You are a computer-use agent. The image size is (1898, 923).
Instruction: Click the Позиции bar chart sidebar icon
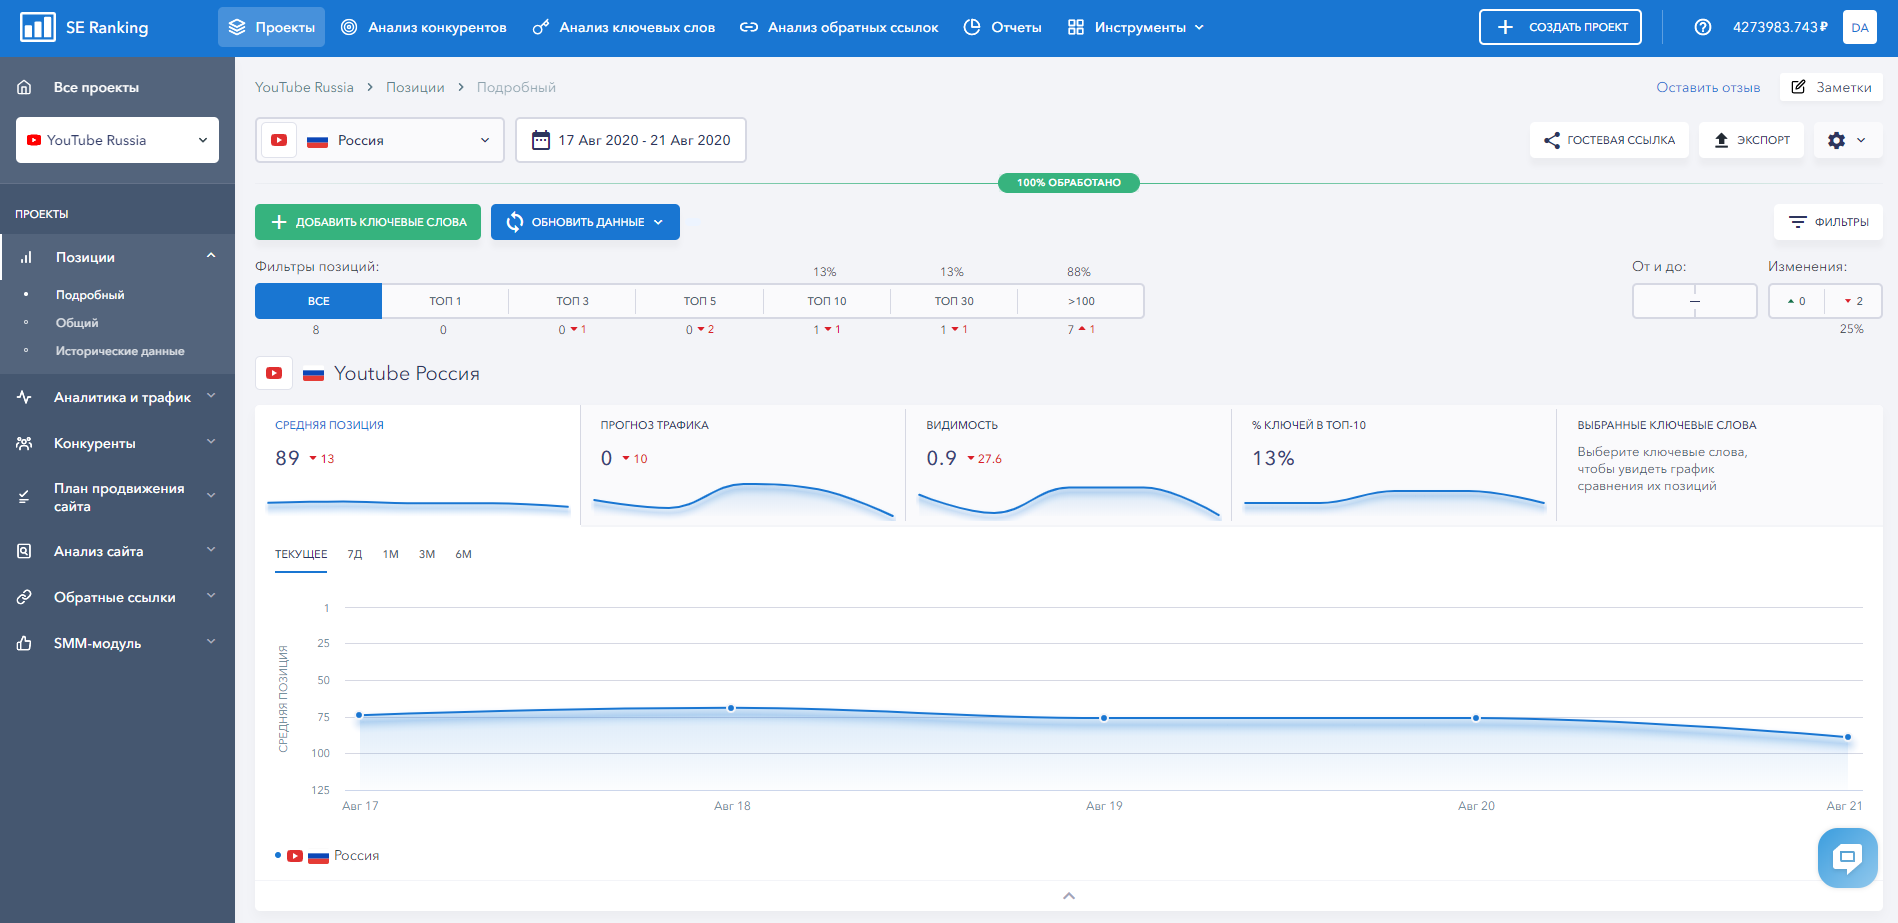26,257
